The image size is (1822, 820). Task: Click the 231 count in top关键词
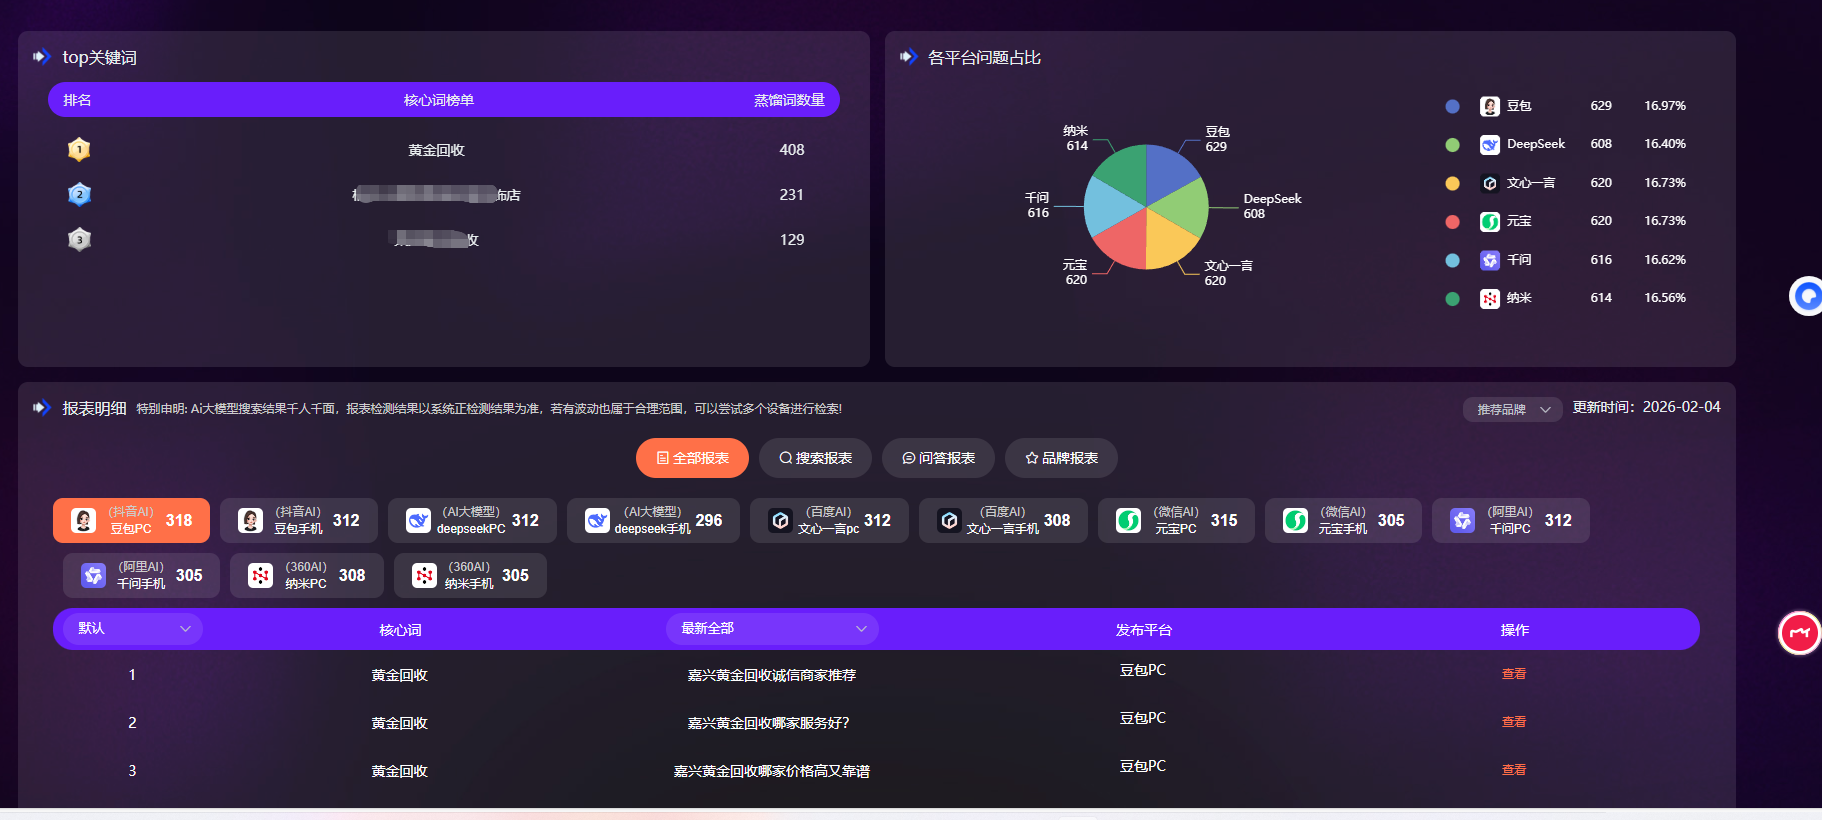coord(792,195)
